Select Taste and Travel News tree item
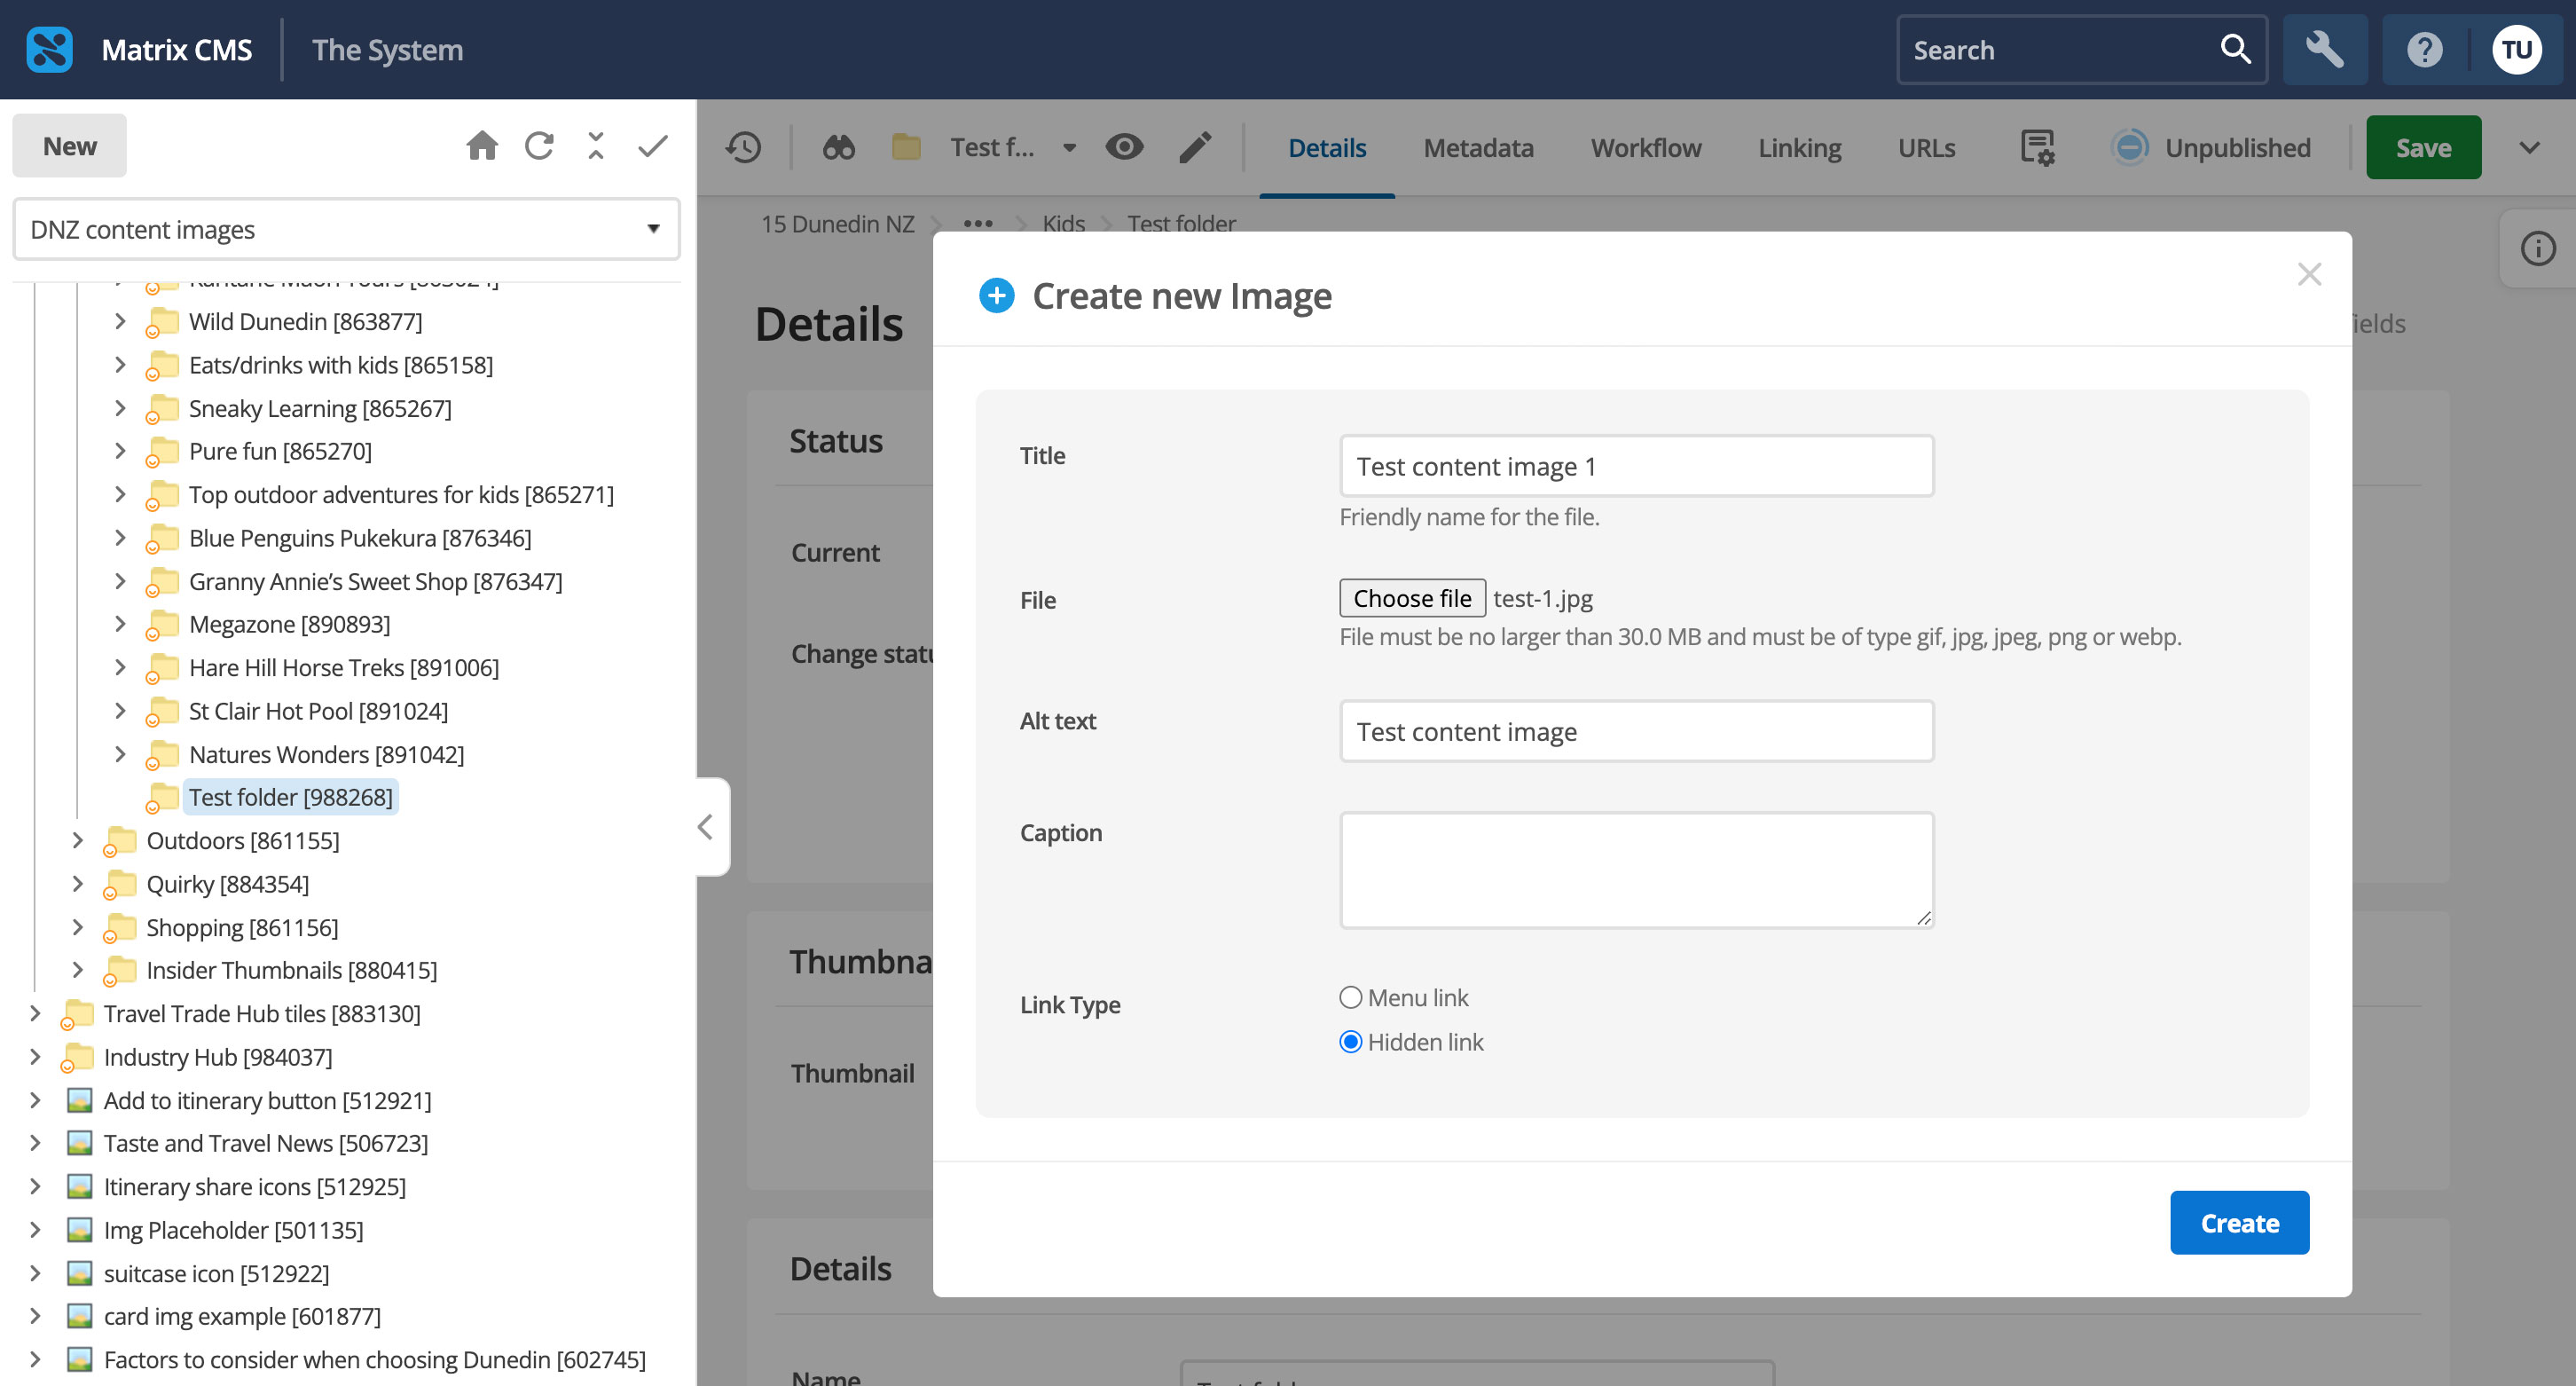This screenshot has width=2576, height=1386. (266, 1143)
